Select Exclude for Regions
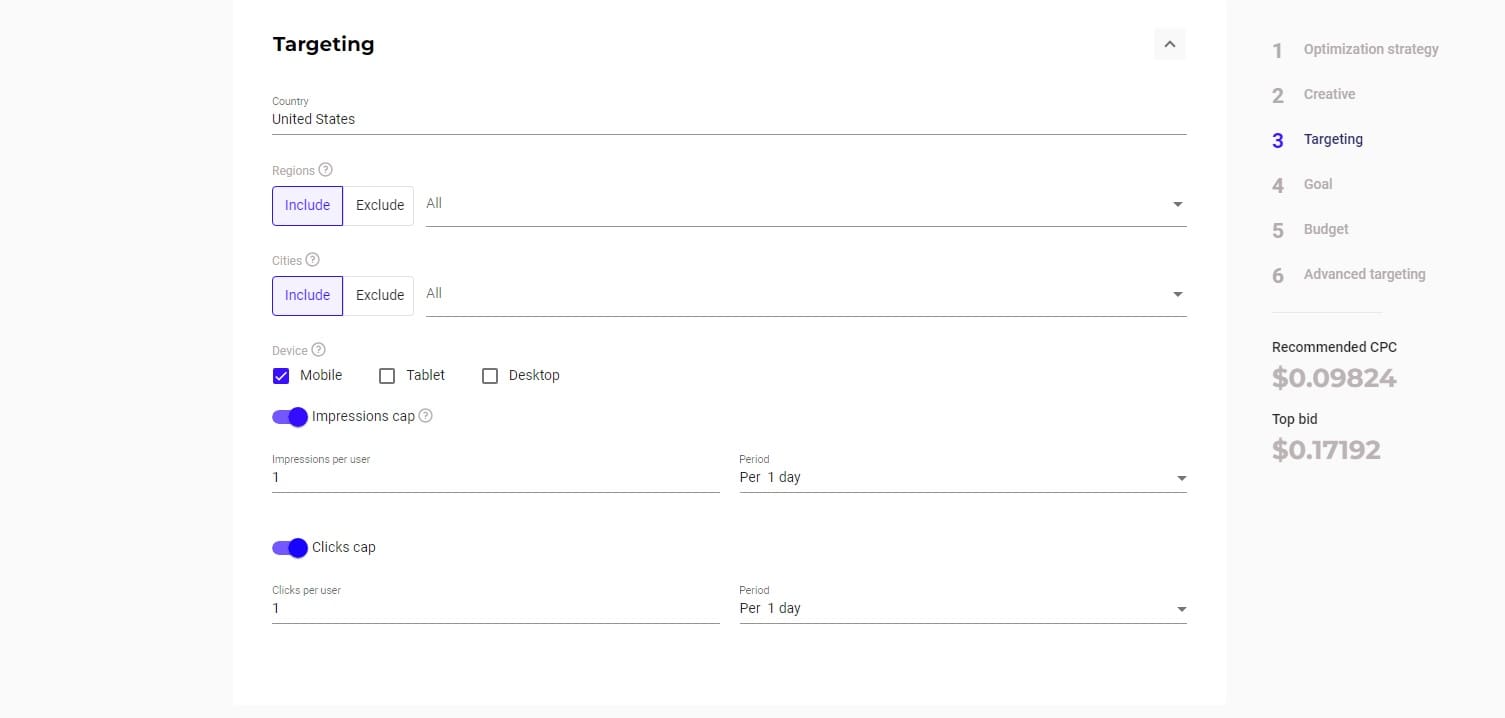 pyautogui.click(x=379, y=205)
